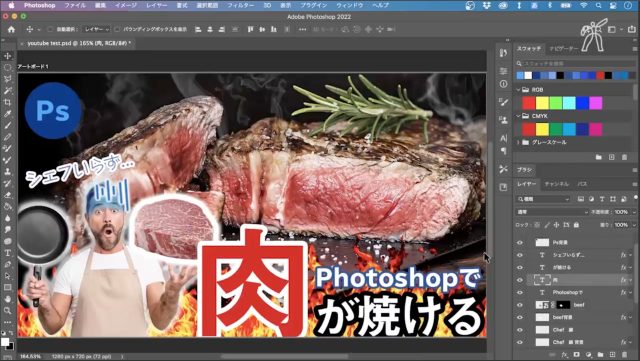640x361 pixels.
Task: Filter layers by type T icon
Action: (602, 199)
